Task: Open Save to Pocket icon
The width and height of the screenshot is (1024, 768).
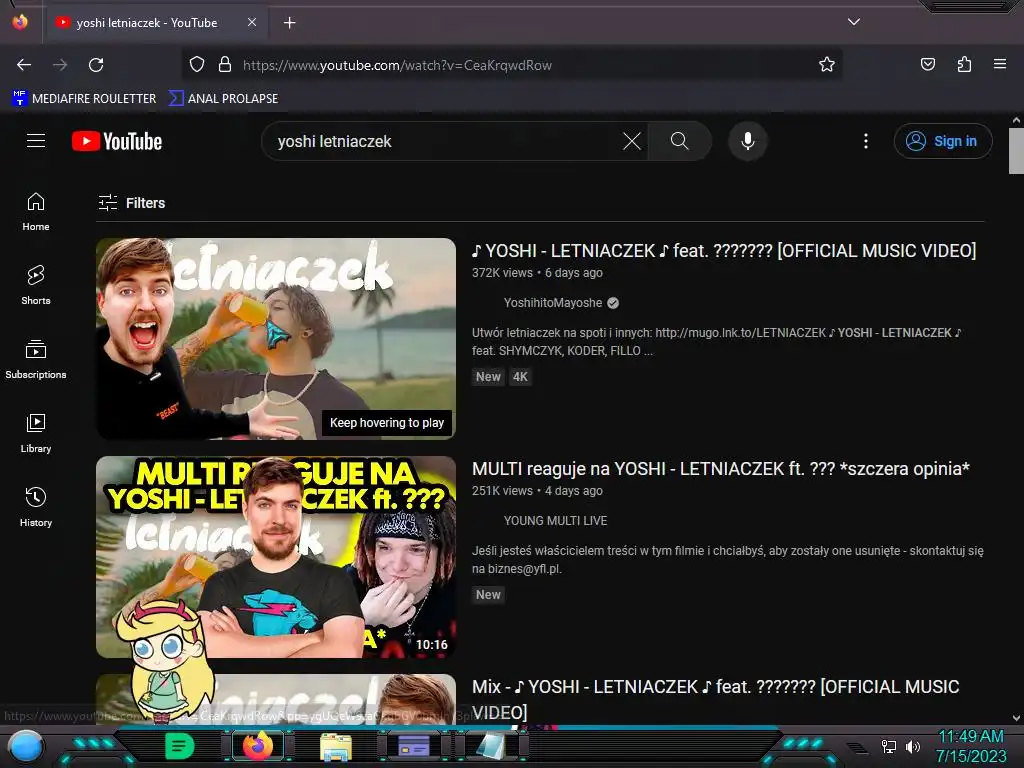Action: click(x=927, y=64)
